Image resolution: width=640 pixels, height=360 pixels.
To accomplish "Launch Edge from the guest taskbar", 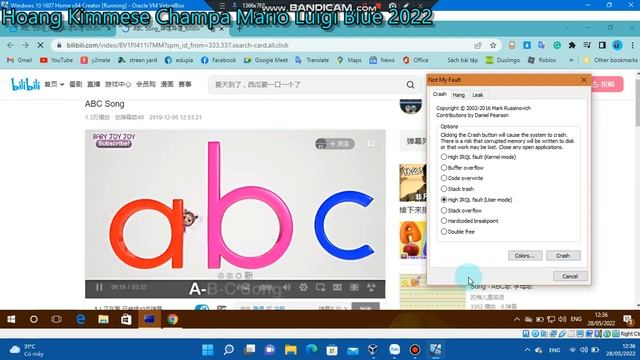I will point(80,319).
